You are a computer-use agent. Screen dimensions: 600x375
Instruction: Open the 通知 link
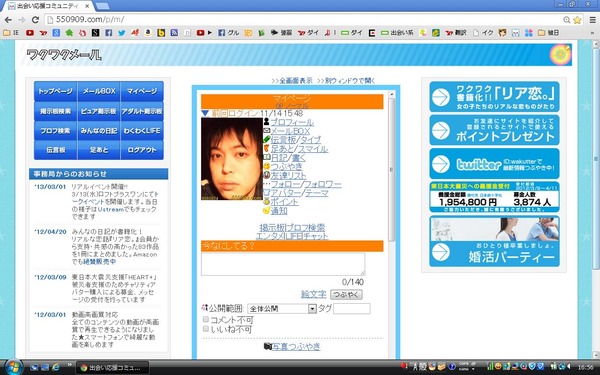click(279, 210)
